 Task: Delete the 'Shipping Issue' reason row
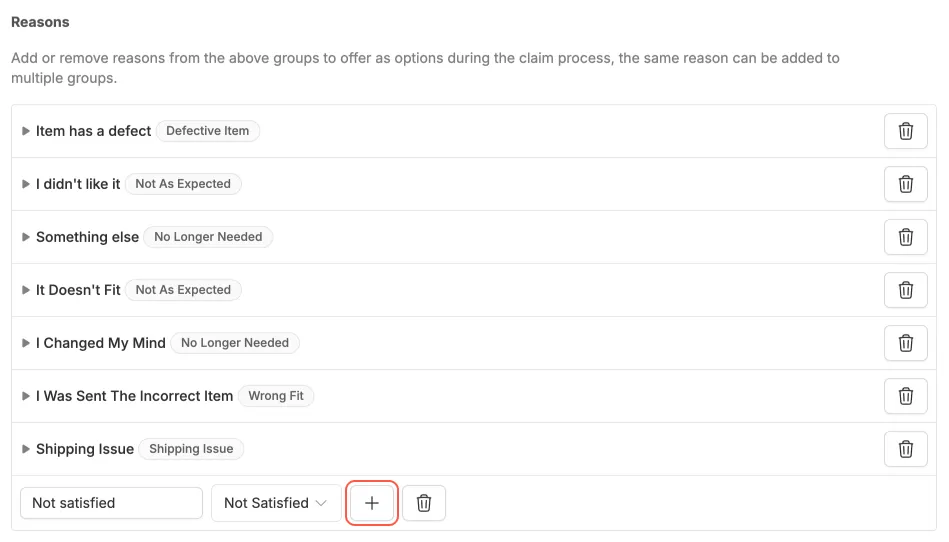[x=905, y=449]
